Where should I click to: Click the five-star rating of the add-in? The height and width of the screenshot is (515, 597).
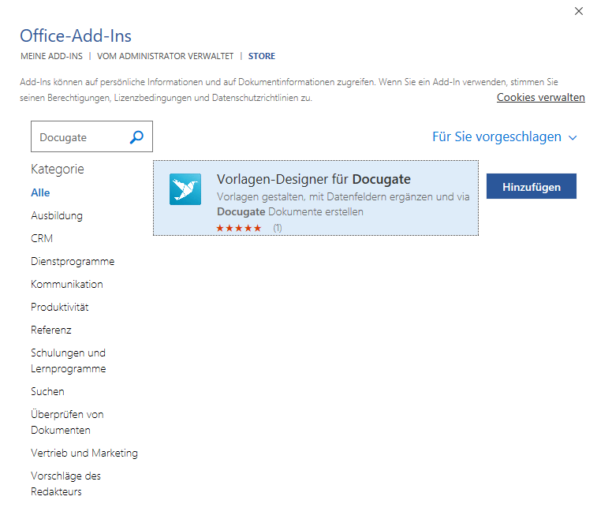(x=239, y=228)
